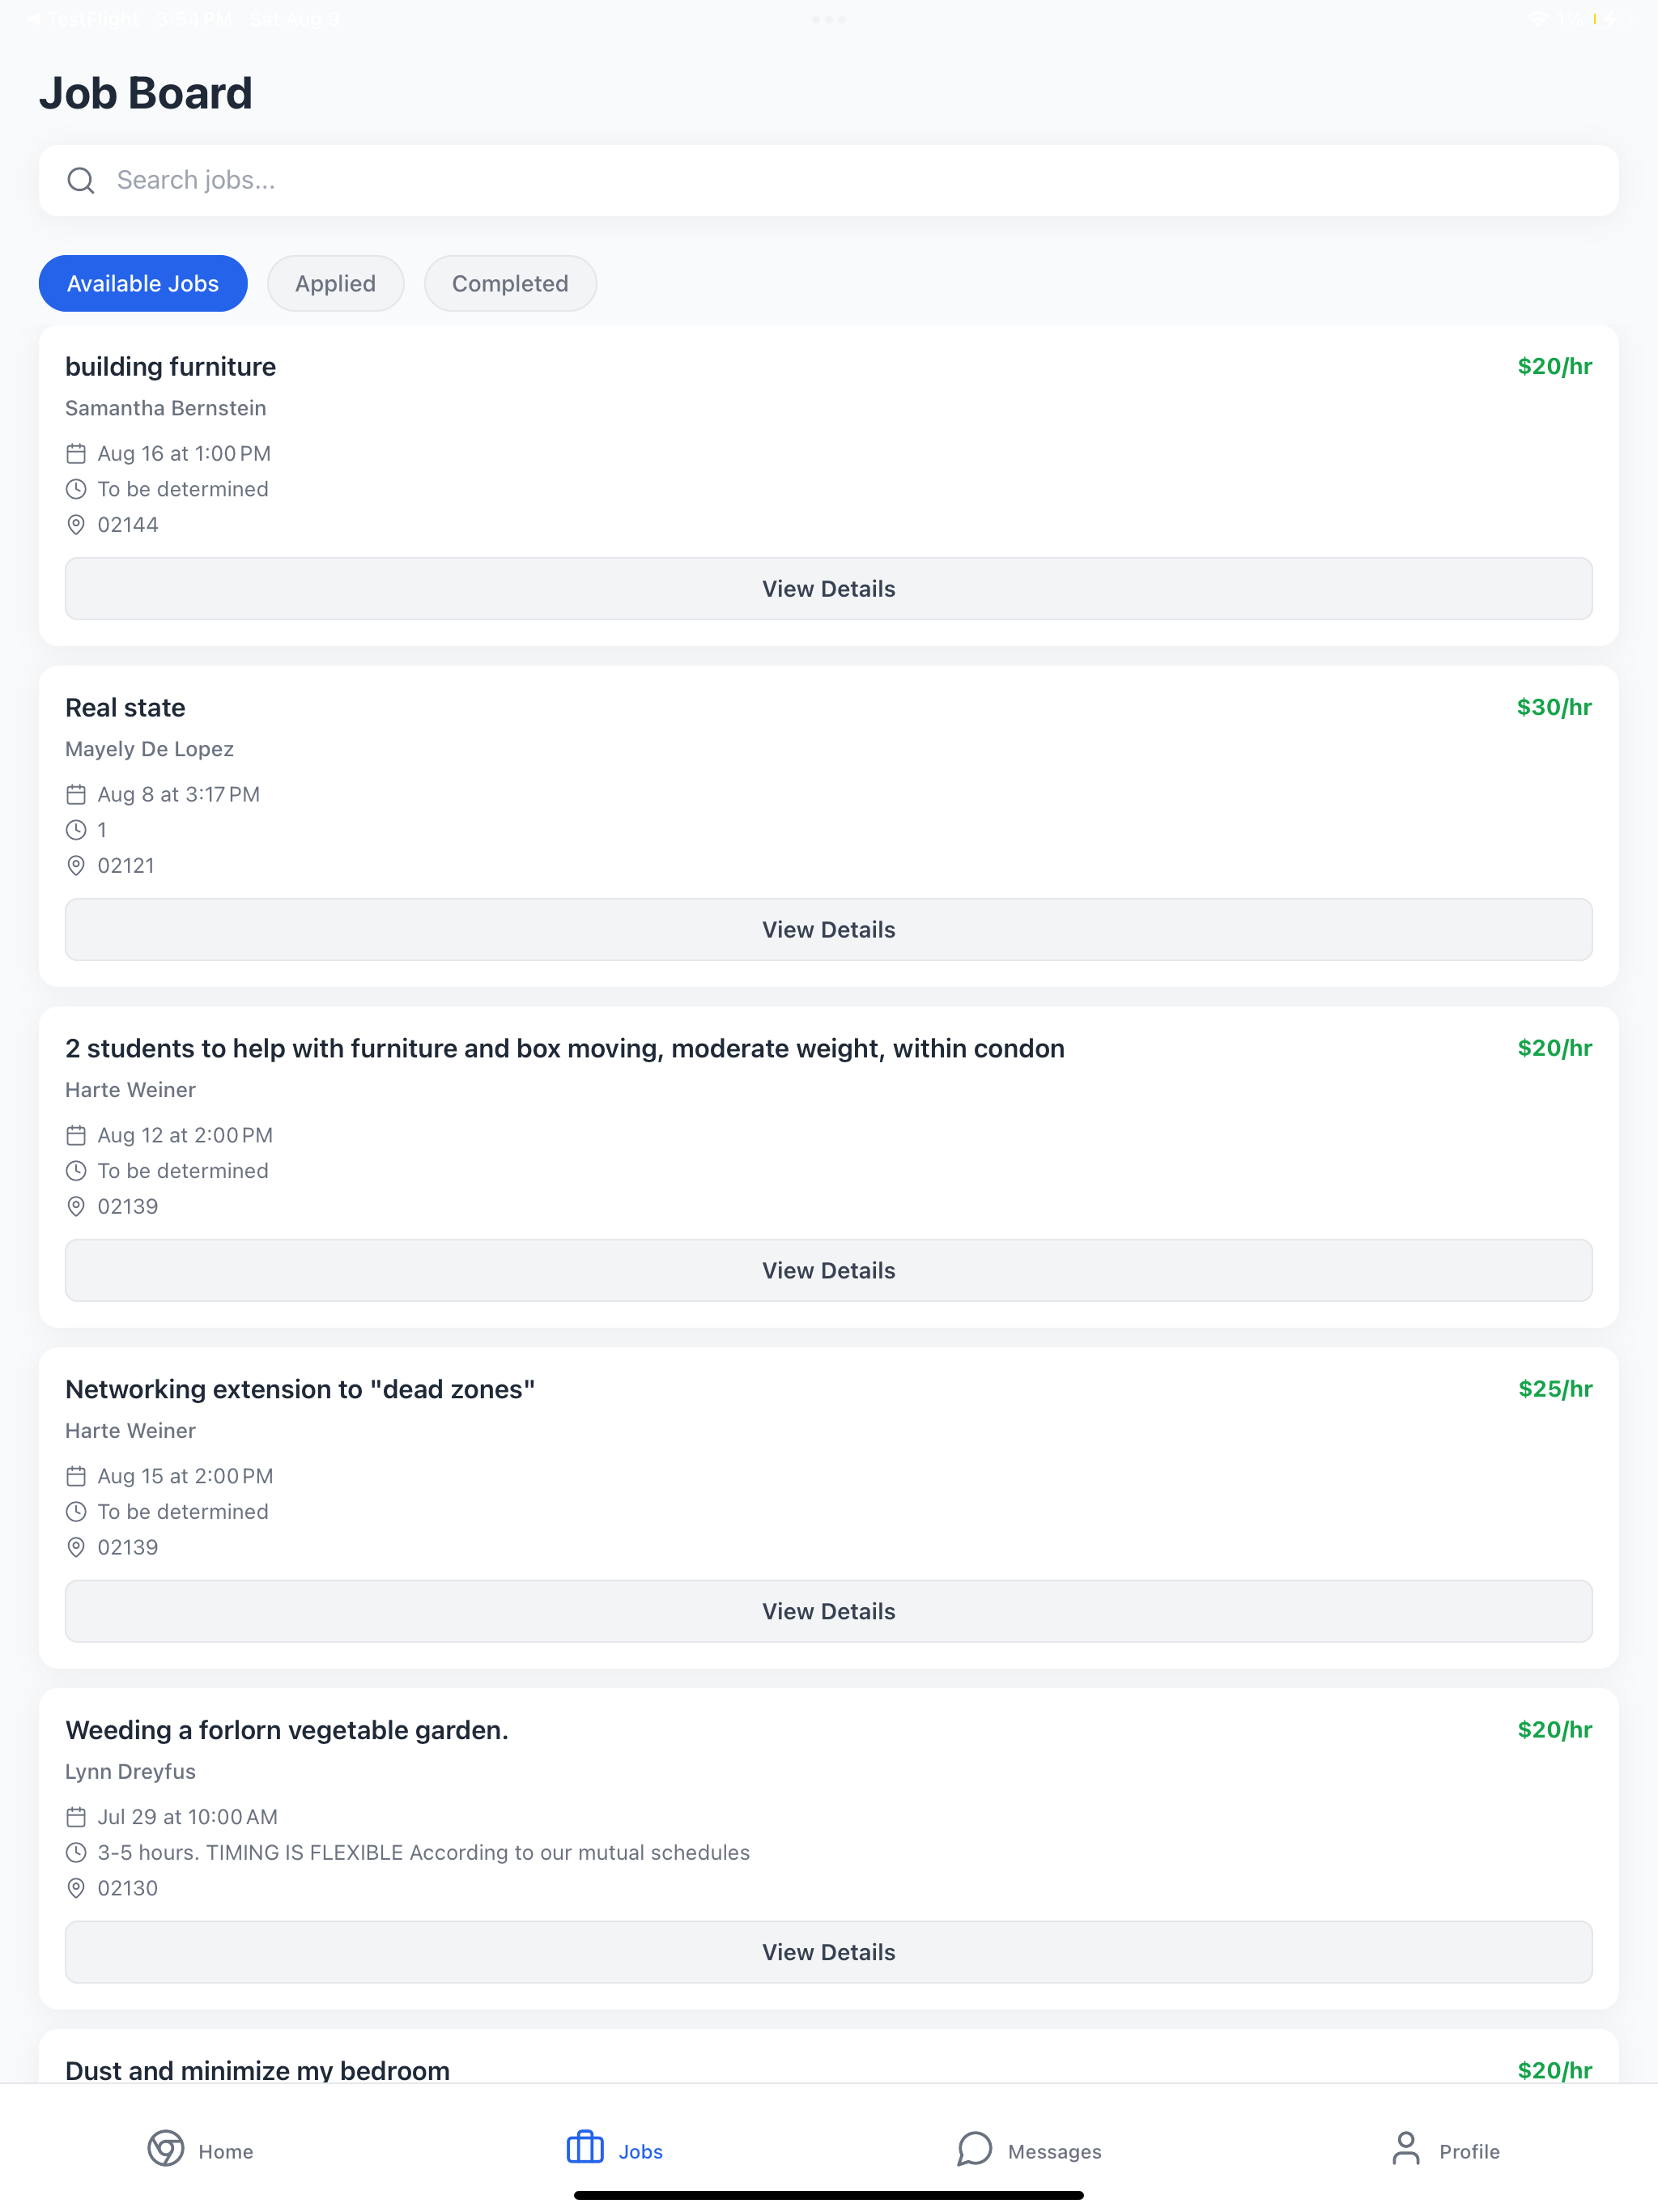The image size is (1658, 2212).
Task: Click location pin in Networking extension card
Action: tap(76, 1548)
